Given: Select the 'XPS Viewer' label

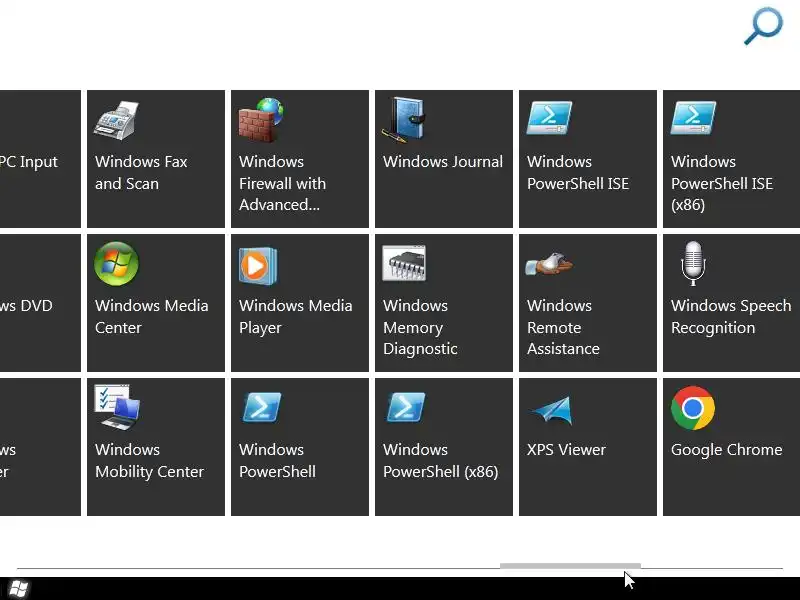Looking at the screenshot, I should pyautogui.click(x=566, y=449).
